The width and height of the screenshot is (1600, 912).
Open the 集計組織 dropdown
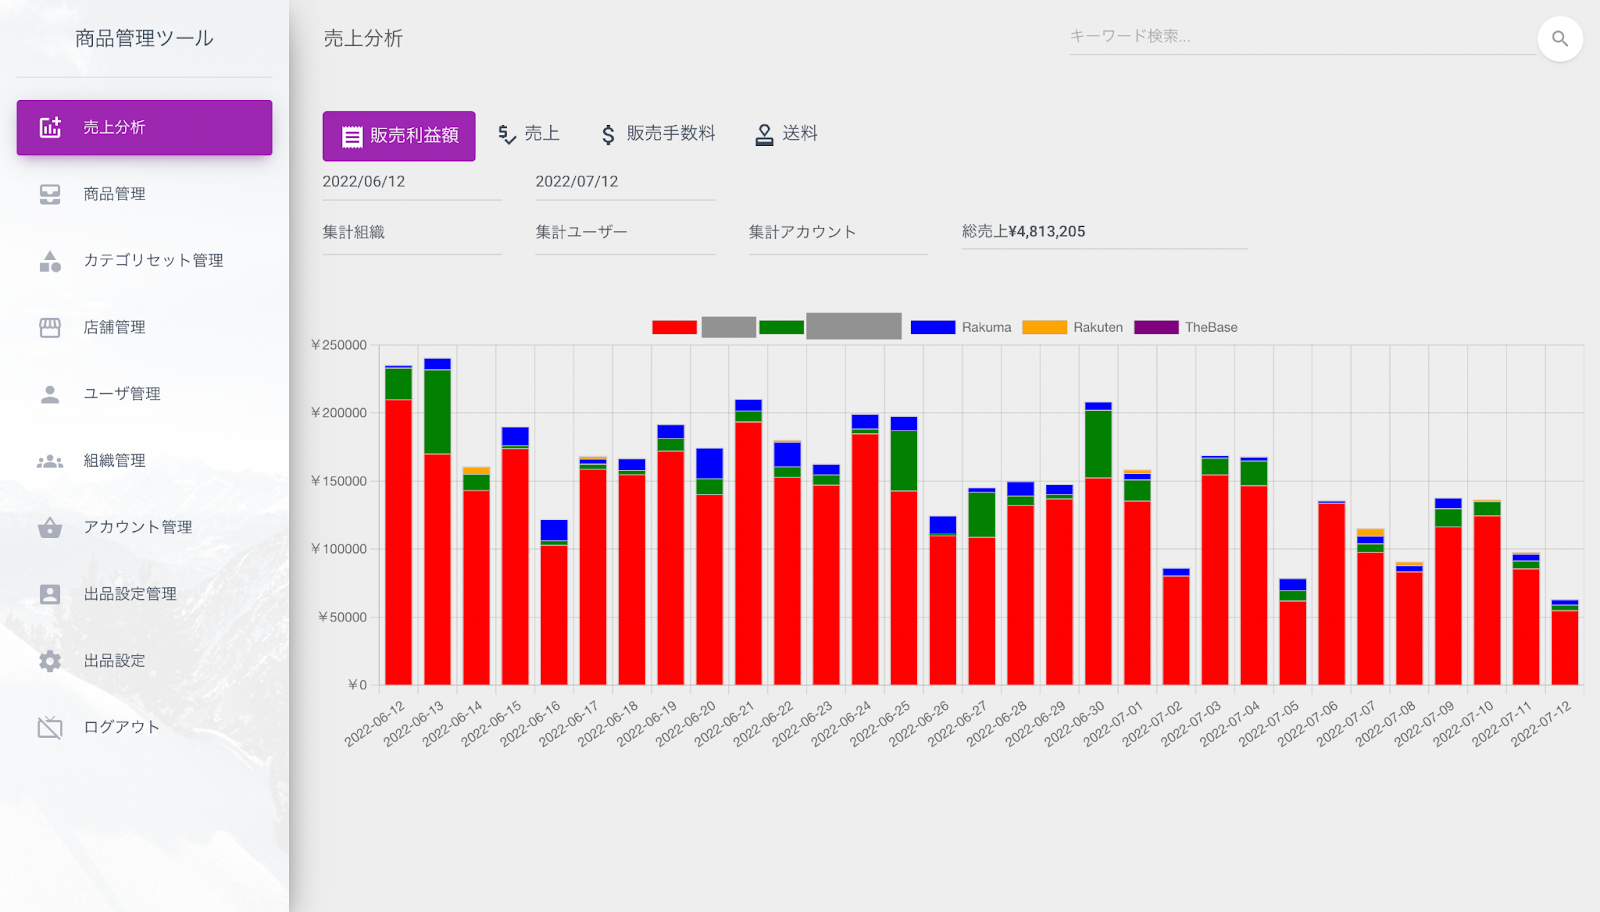pyautogui.click(x=411, y=232)
